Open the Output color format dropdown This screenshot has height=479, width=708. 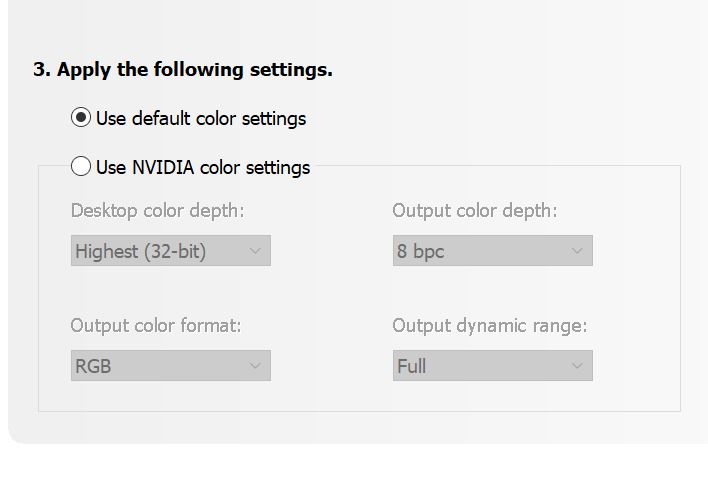[x=170, y=366]
